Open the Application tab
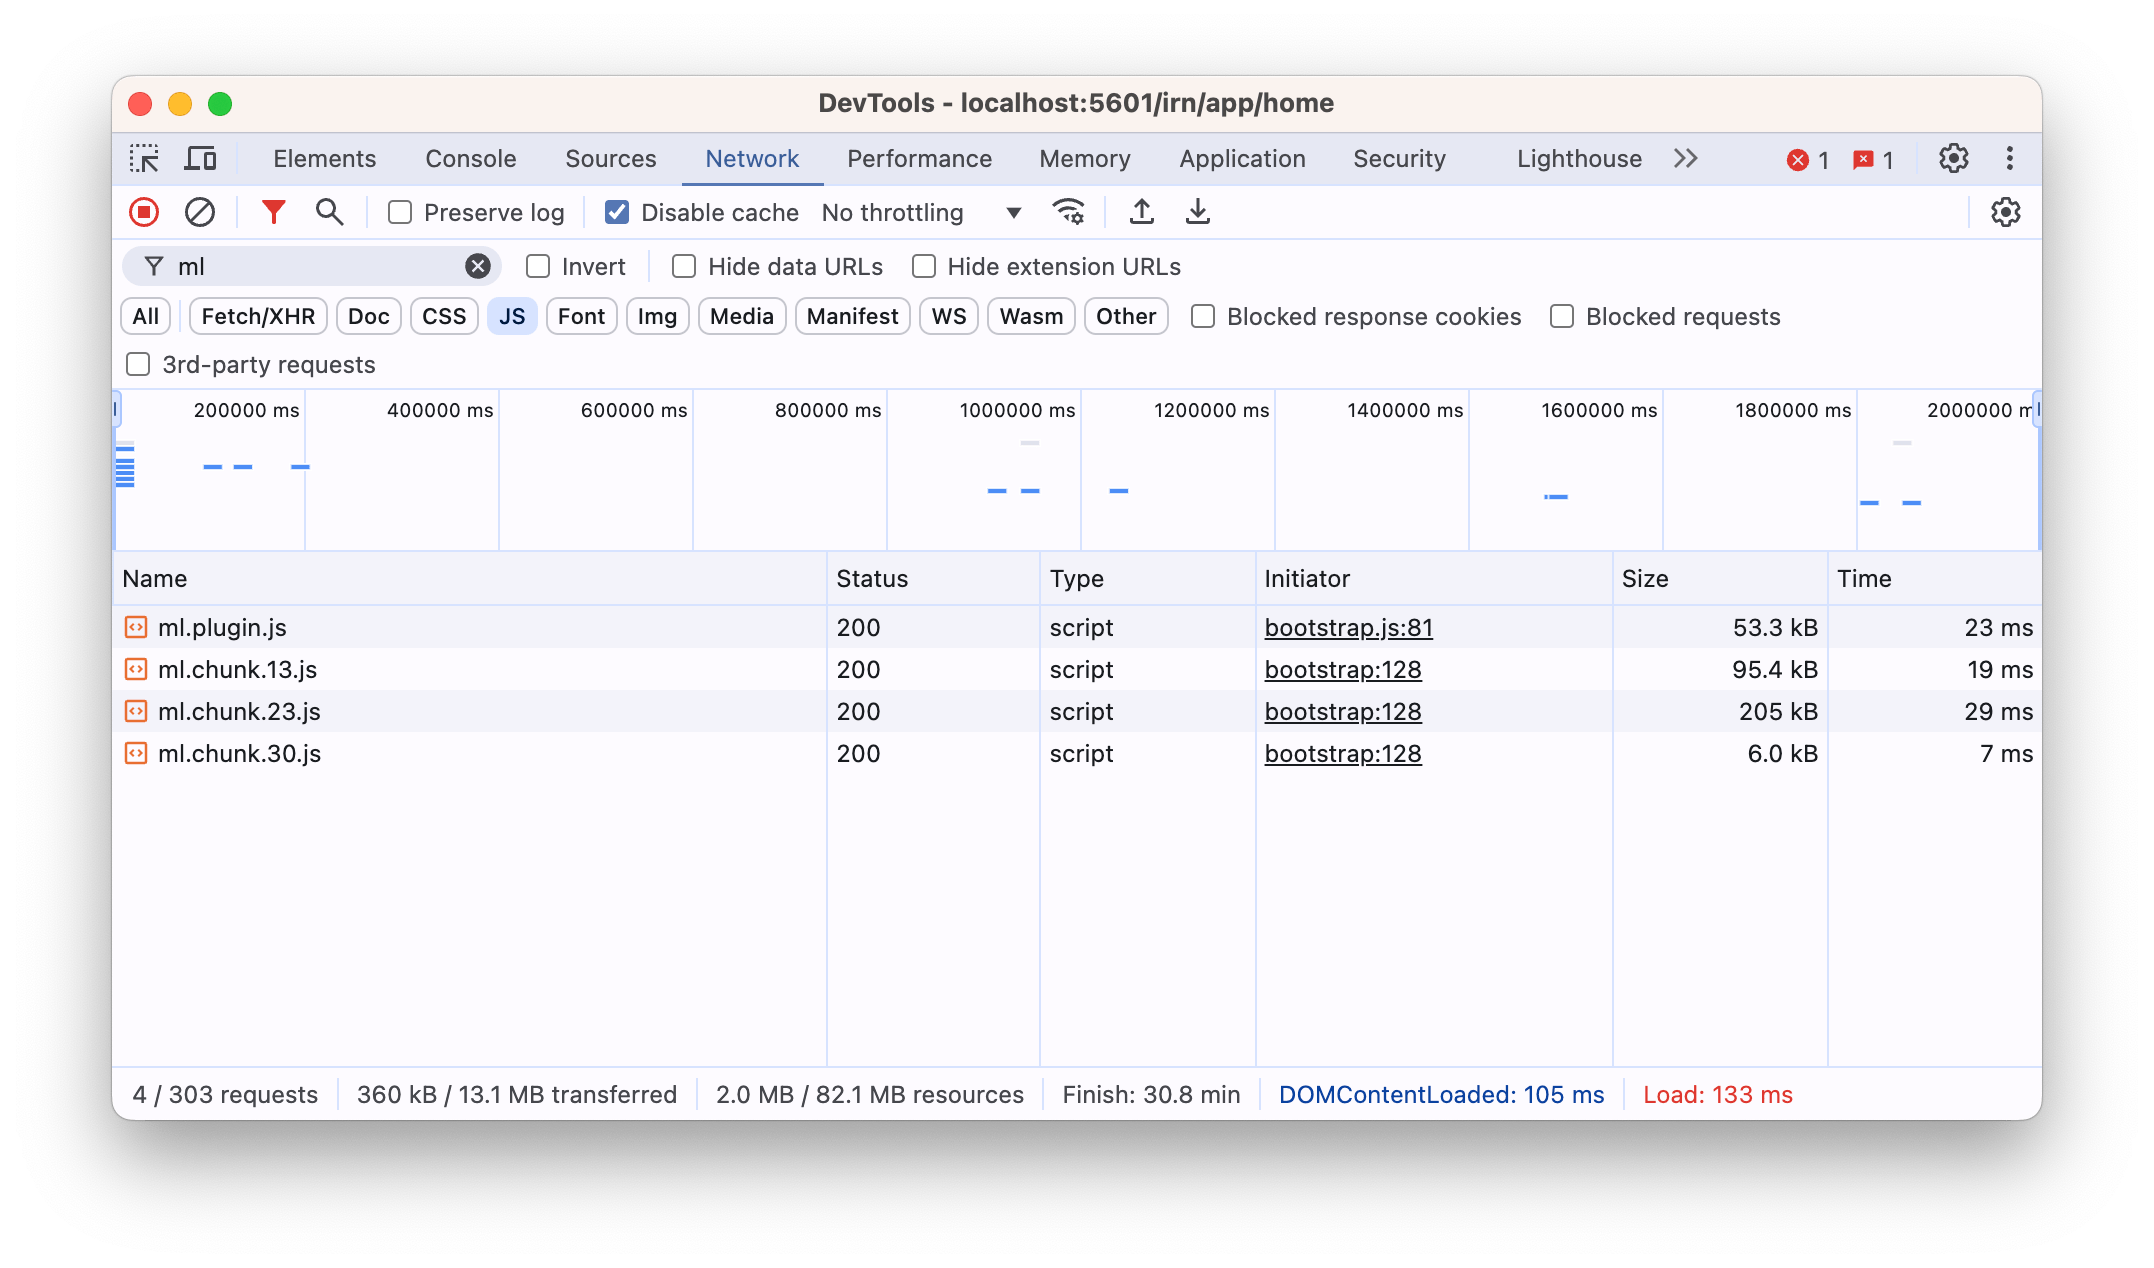 tap(1242, 159)
